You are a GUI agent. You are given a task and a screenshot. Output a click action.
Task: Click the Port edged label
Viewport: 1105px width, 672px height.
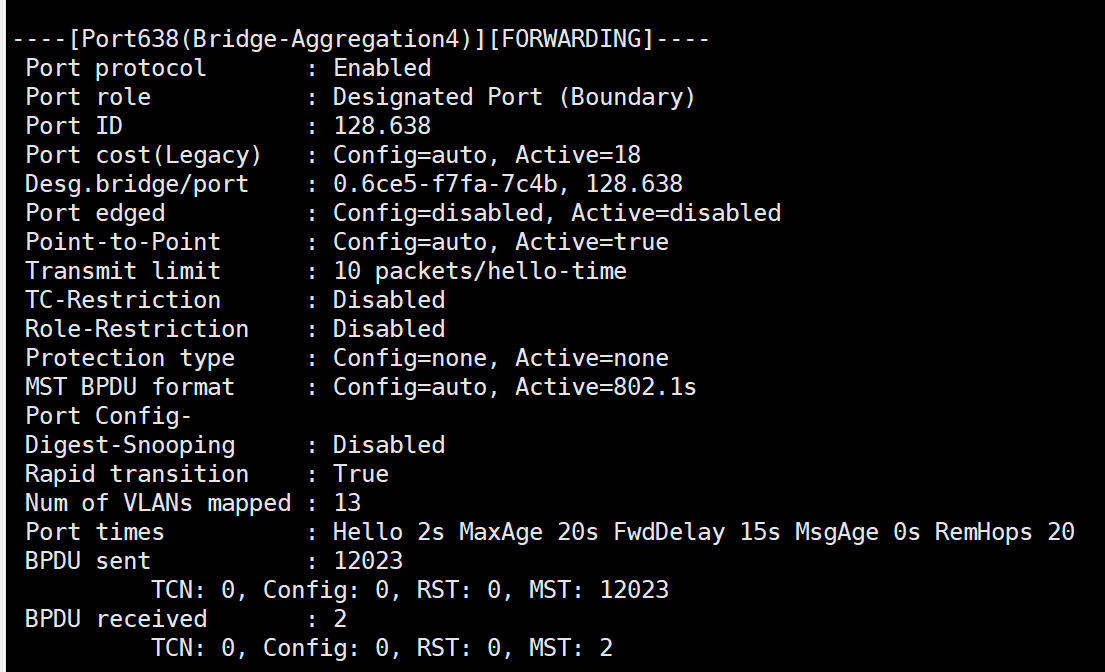95,213
